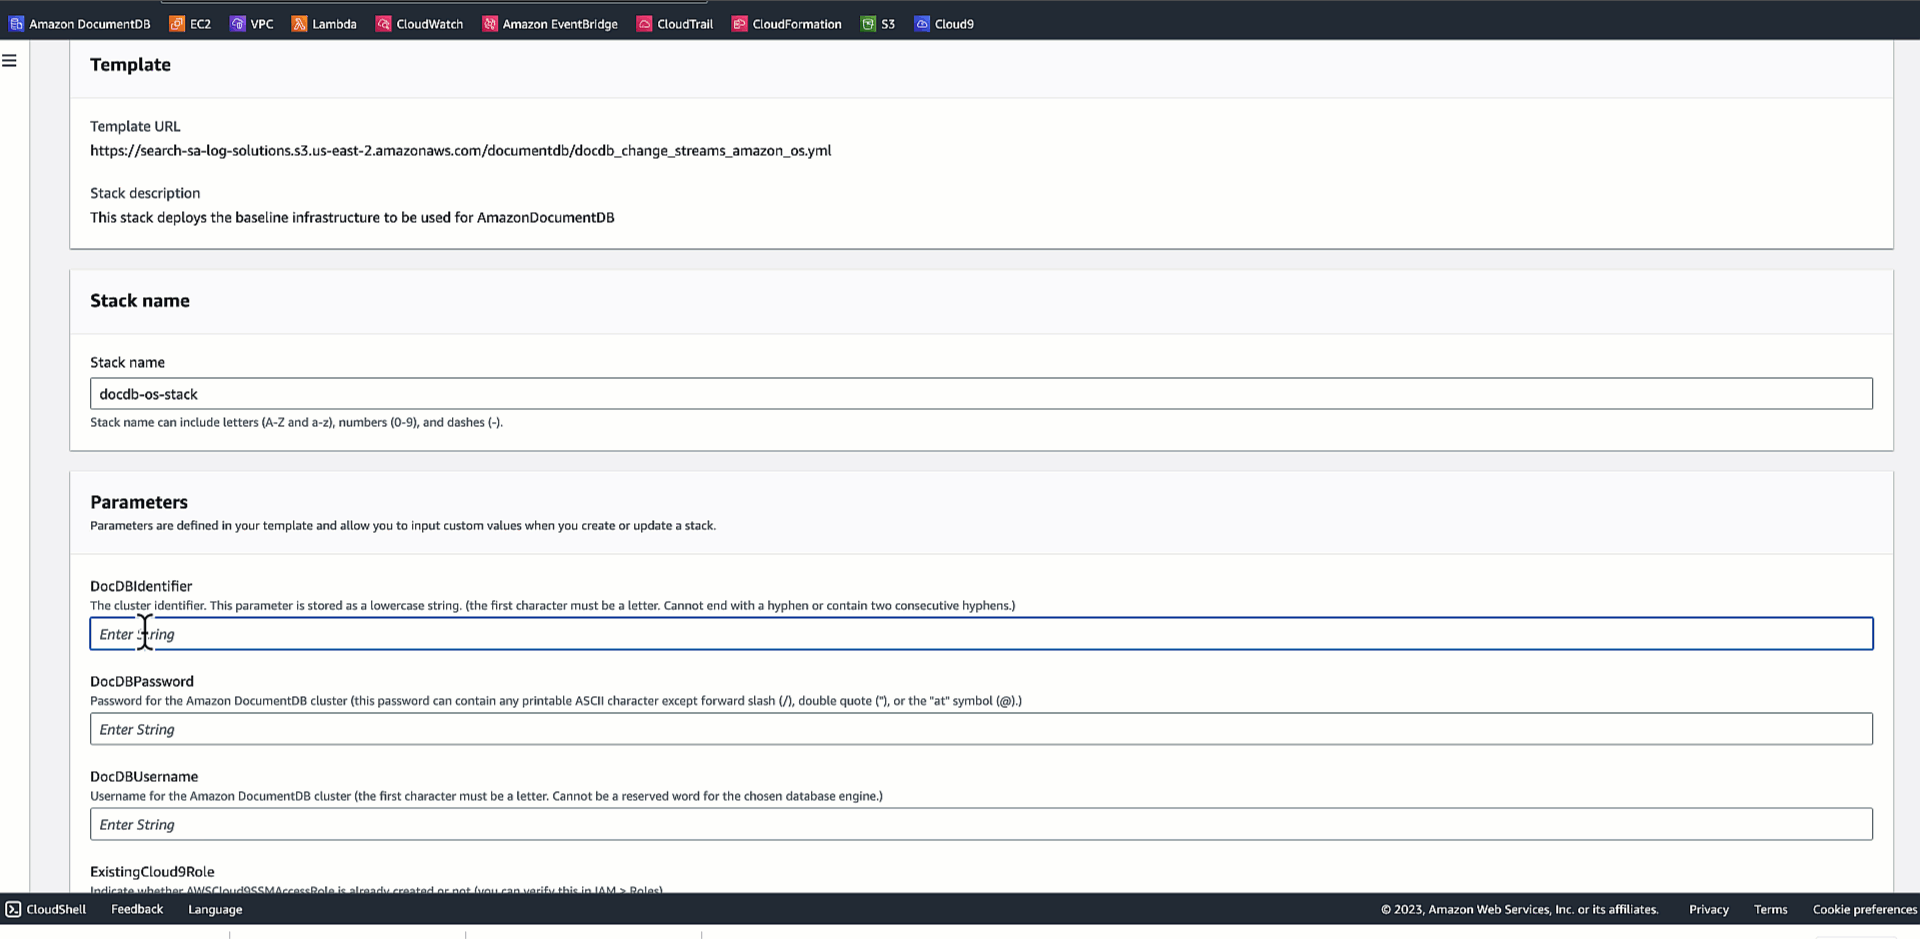Open Cookie preferences

pyautogui.click(x=1864, y=909)
